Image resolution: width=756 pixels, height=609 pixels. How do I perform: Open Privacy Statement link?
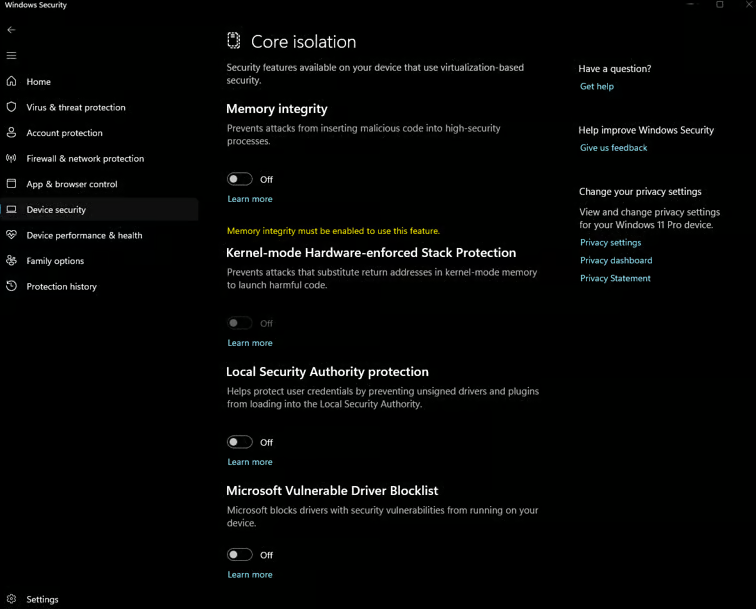tap(615, 278)
